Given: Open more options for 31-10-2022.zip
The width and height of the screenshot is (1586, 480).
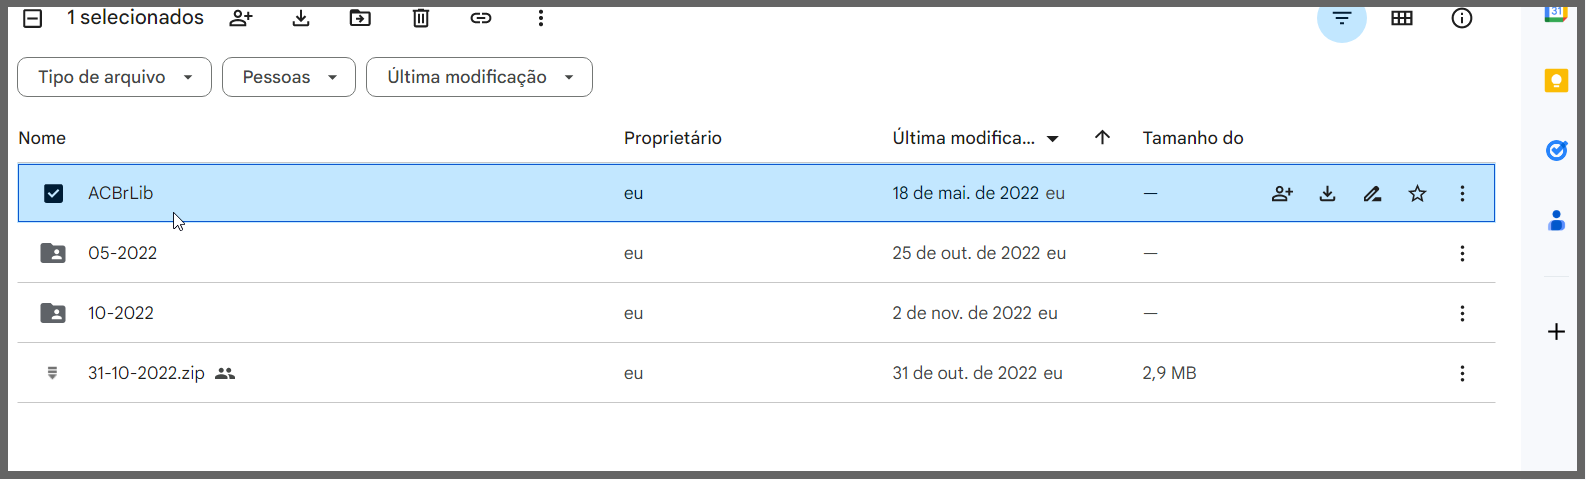Looking at the screenshot, I should pyautogui.click(x=1462, y=374).
